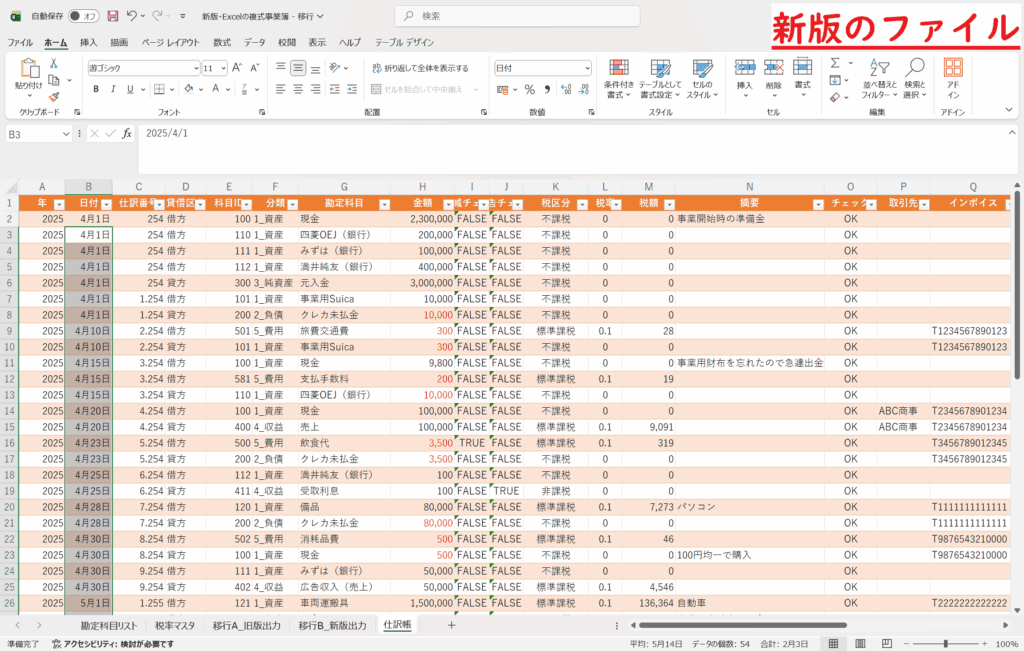This screenshot has height=651, width=1024.
Task: Click the Save floppy disk icon
Action: pyautogui.click(x=112, y=16)
